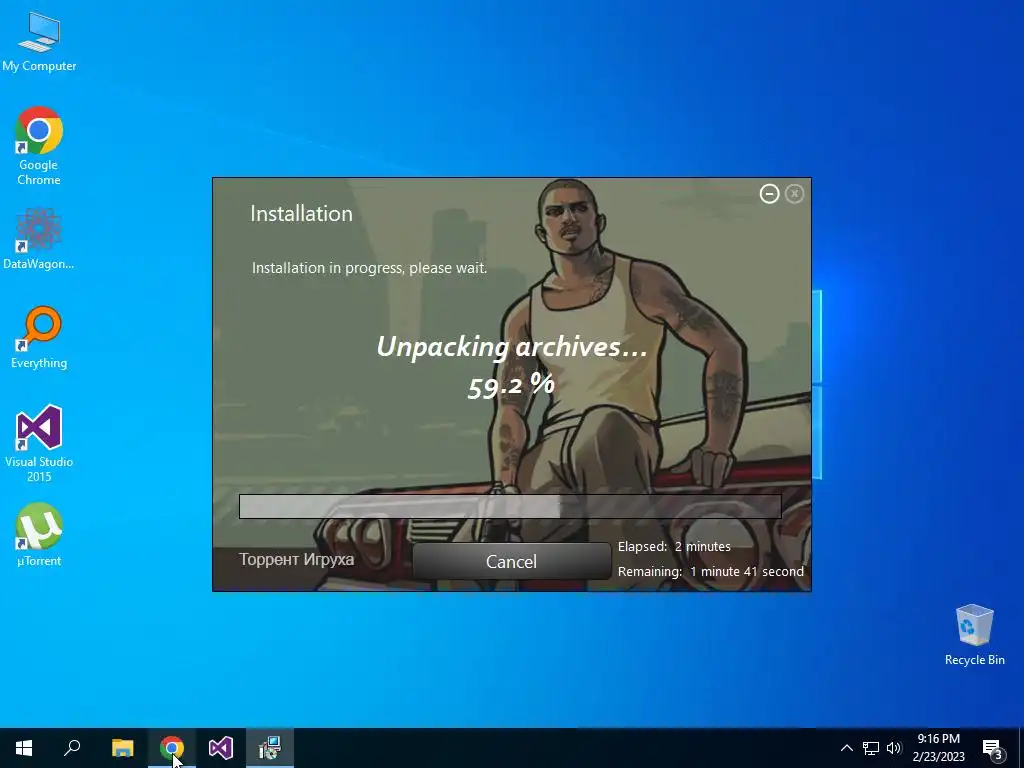Viewport: 1024px width, 768px height.
Task: Click the unpacking progress bar
Action: (510, 506)
